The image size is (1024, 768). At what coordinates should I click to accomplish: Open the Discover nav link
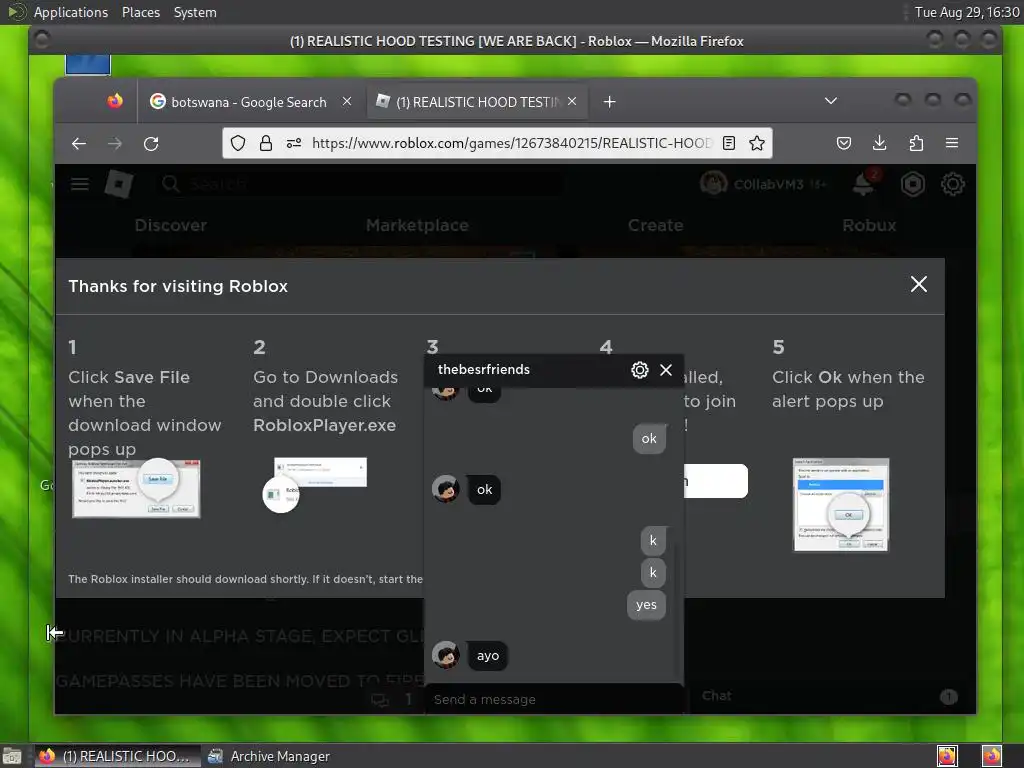170,225
